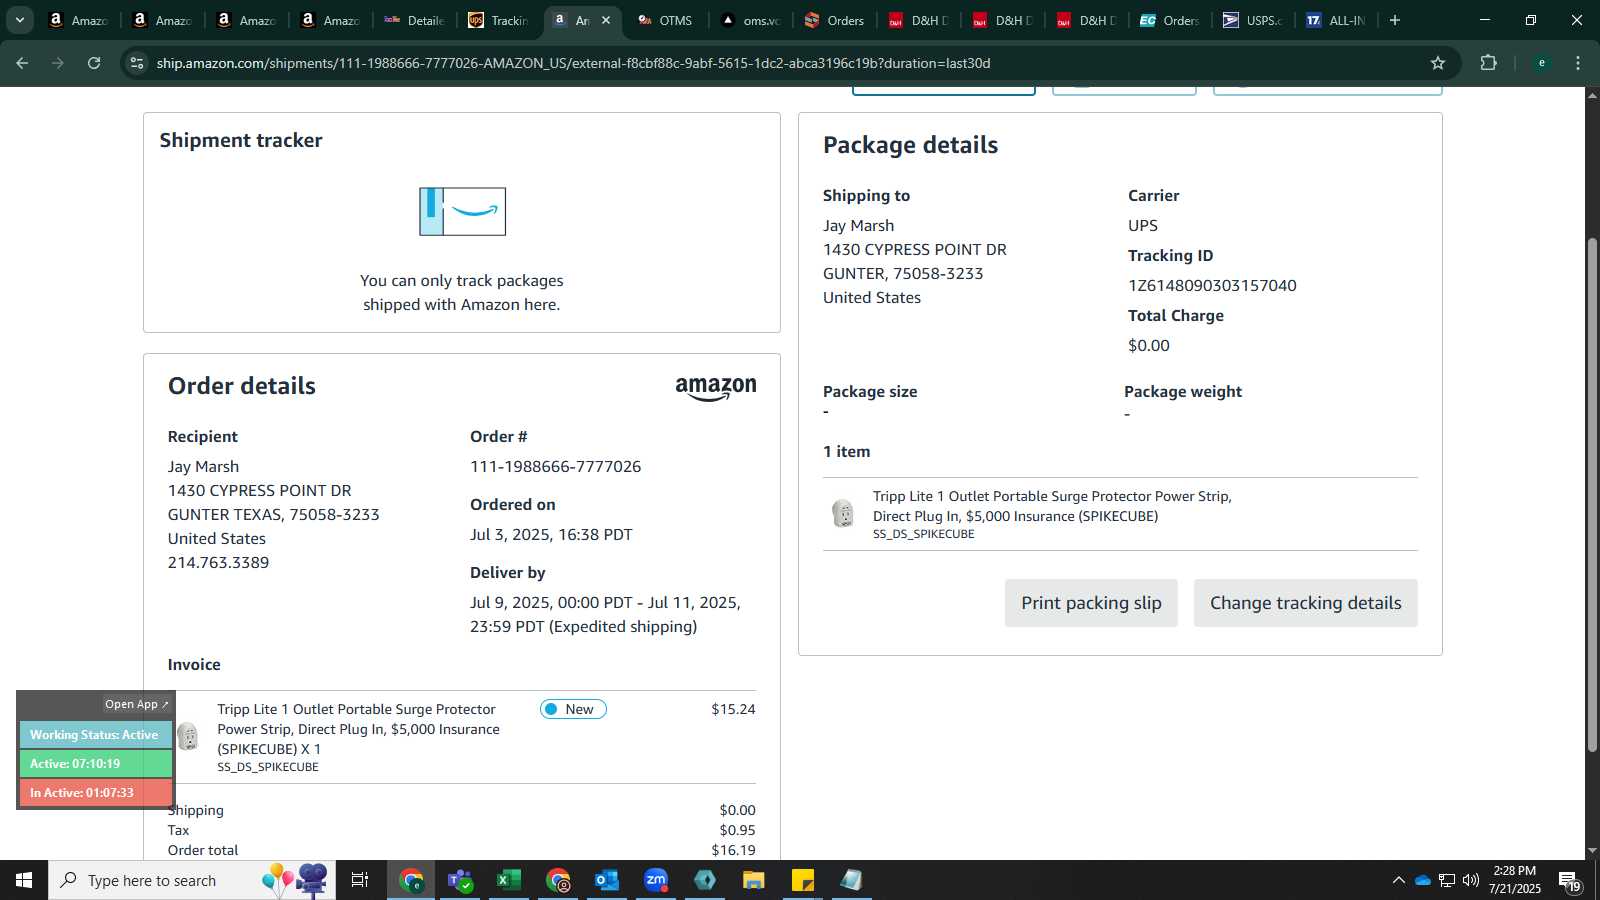Switch to the USPS.c tab
1600x900 pixels.
[1253, 20]
